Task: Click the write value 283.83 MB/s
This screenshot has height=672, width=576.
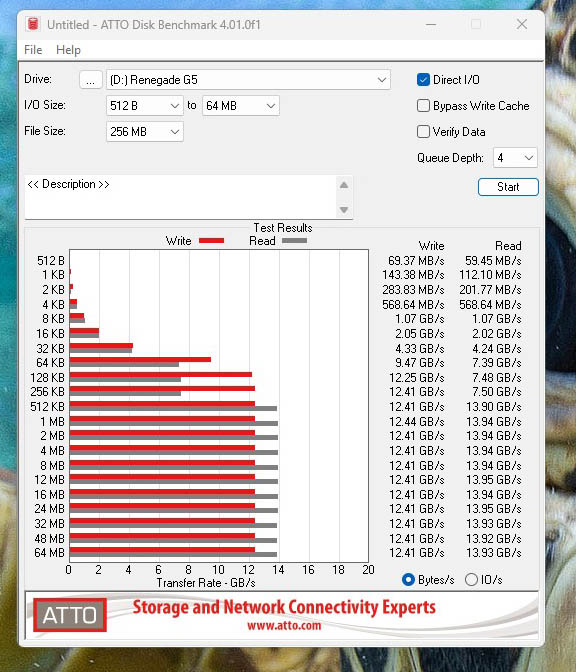Action: click(x=413, y=290)
